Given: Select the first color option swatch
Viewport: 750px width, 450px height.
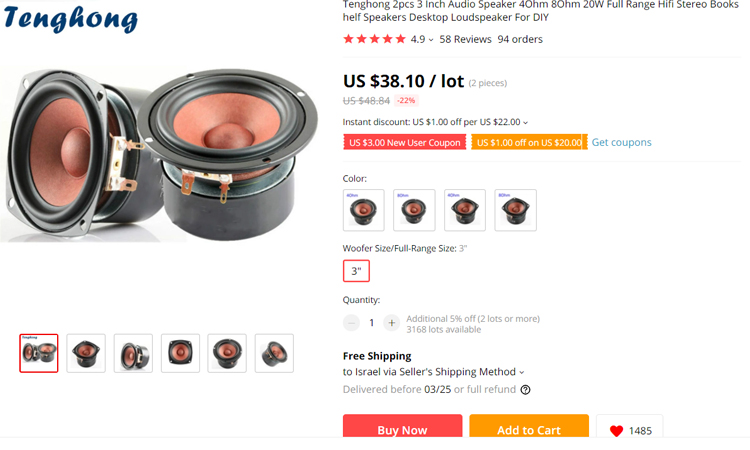Looking at the screenshot, I should 363,210.
